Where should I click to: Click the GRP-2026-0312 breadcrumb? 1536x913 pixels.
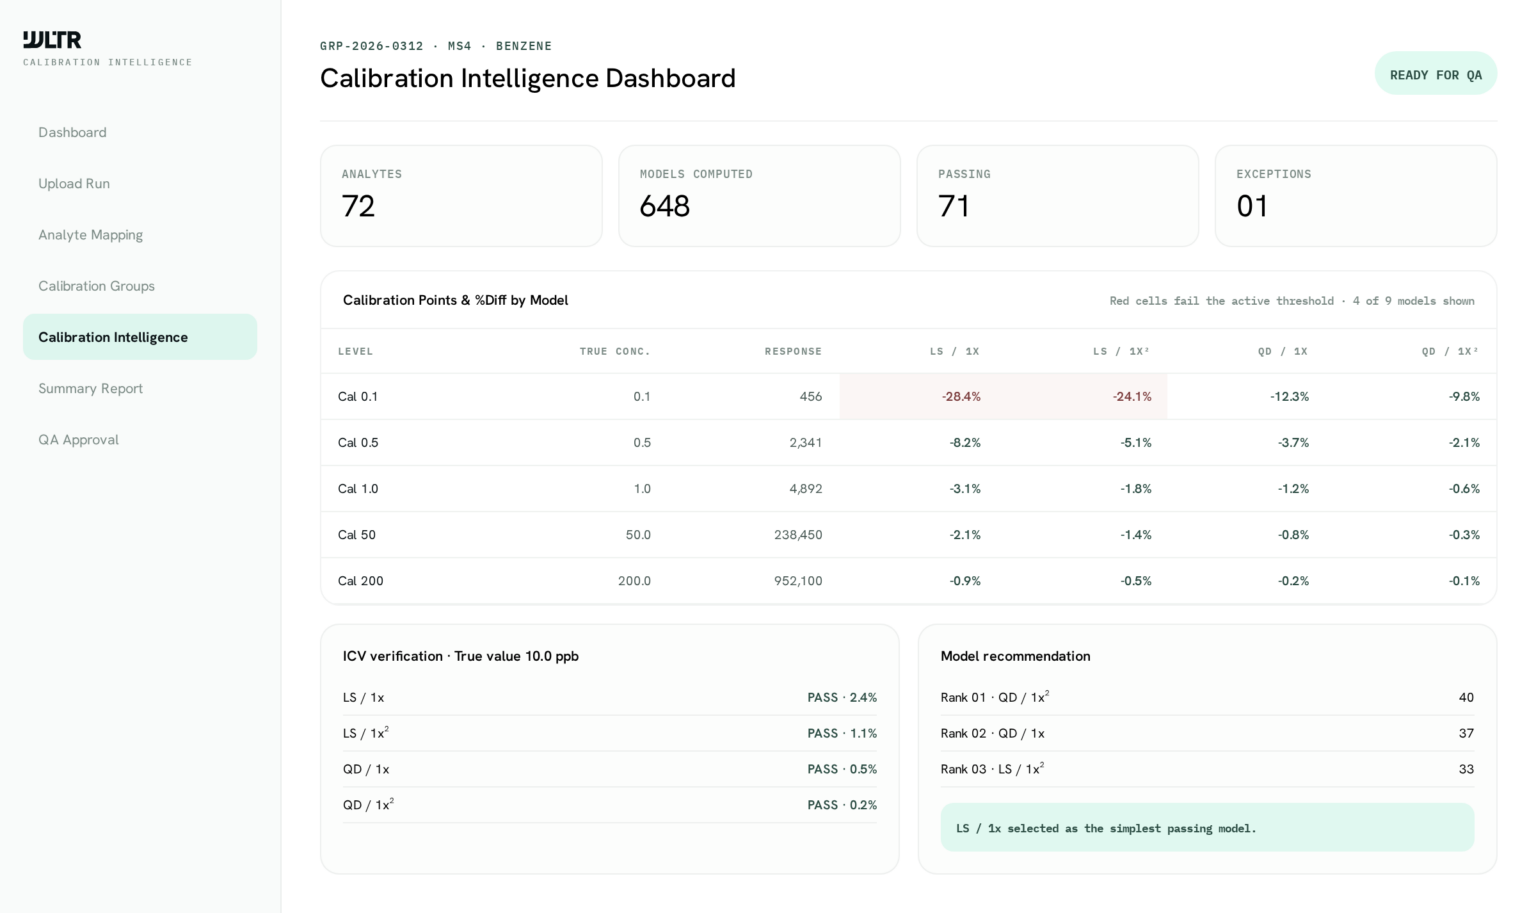coord(371,46)
